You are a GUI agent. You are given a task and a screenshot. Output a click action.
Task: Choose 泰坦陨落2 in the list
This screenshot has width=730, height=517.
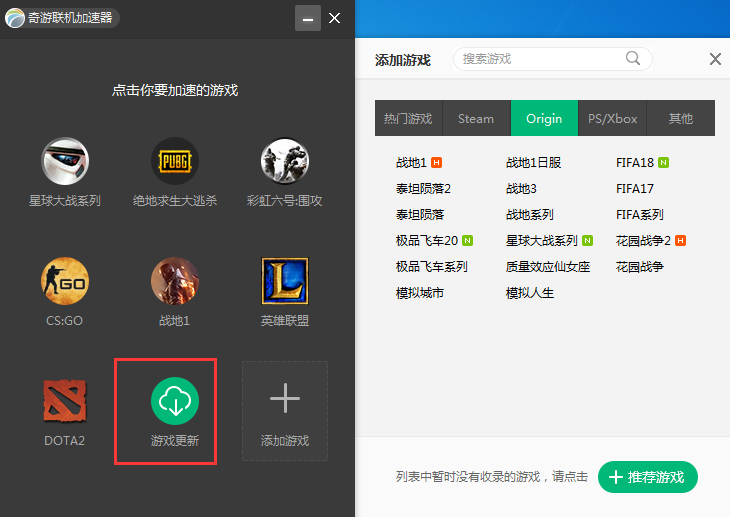423,189
